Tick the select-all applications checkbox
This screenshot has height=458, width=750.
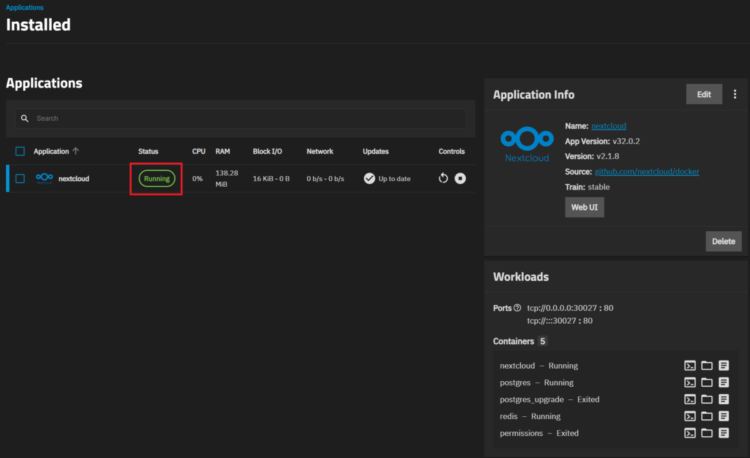(x=20, y=151)
